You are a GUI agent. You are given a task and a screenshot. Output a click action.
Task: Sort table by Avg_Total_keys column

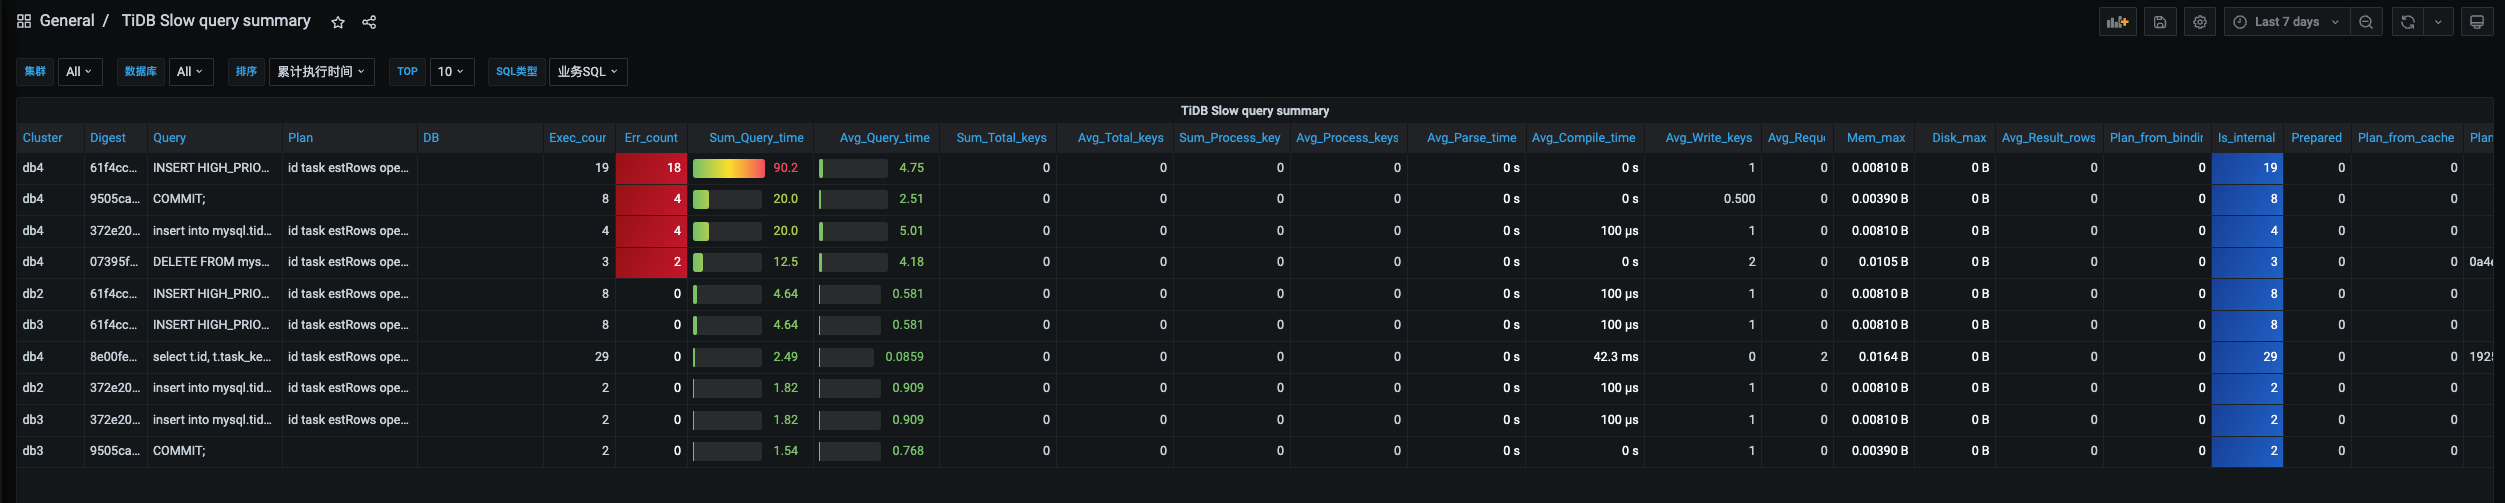pyautogui.click(x=1120, y=138)
